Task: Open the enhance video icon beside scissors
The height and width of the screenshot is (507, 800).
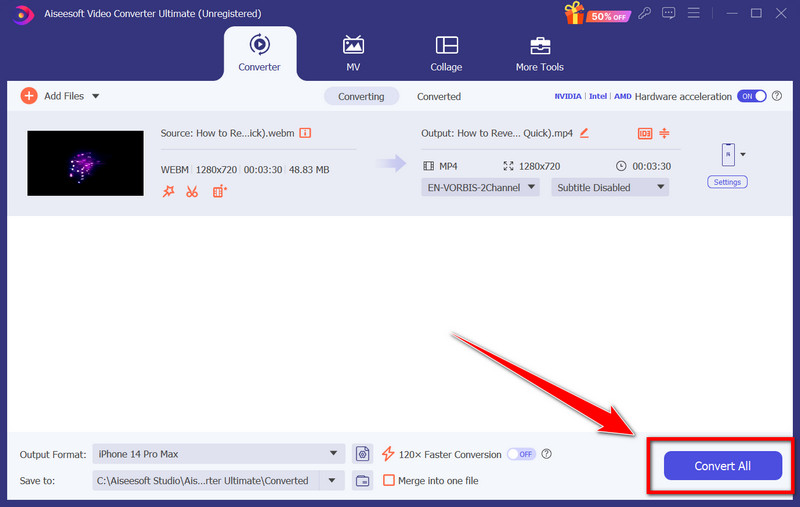Action: pyautogui.click(x=219, y=191)
